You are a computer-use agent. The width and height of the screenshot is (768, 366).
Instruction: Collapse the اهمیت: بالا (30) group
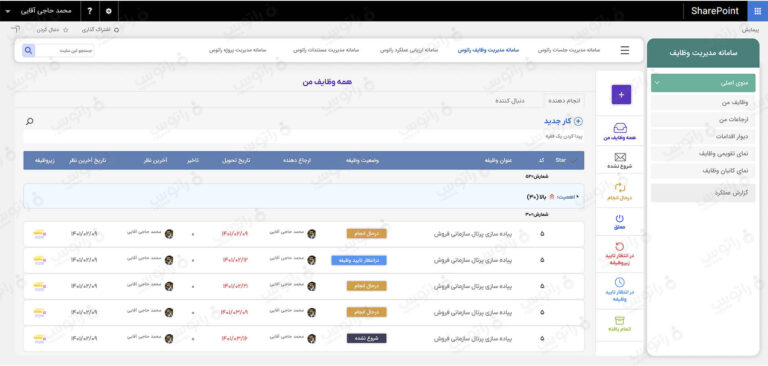coord(577,196)
